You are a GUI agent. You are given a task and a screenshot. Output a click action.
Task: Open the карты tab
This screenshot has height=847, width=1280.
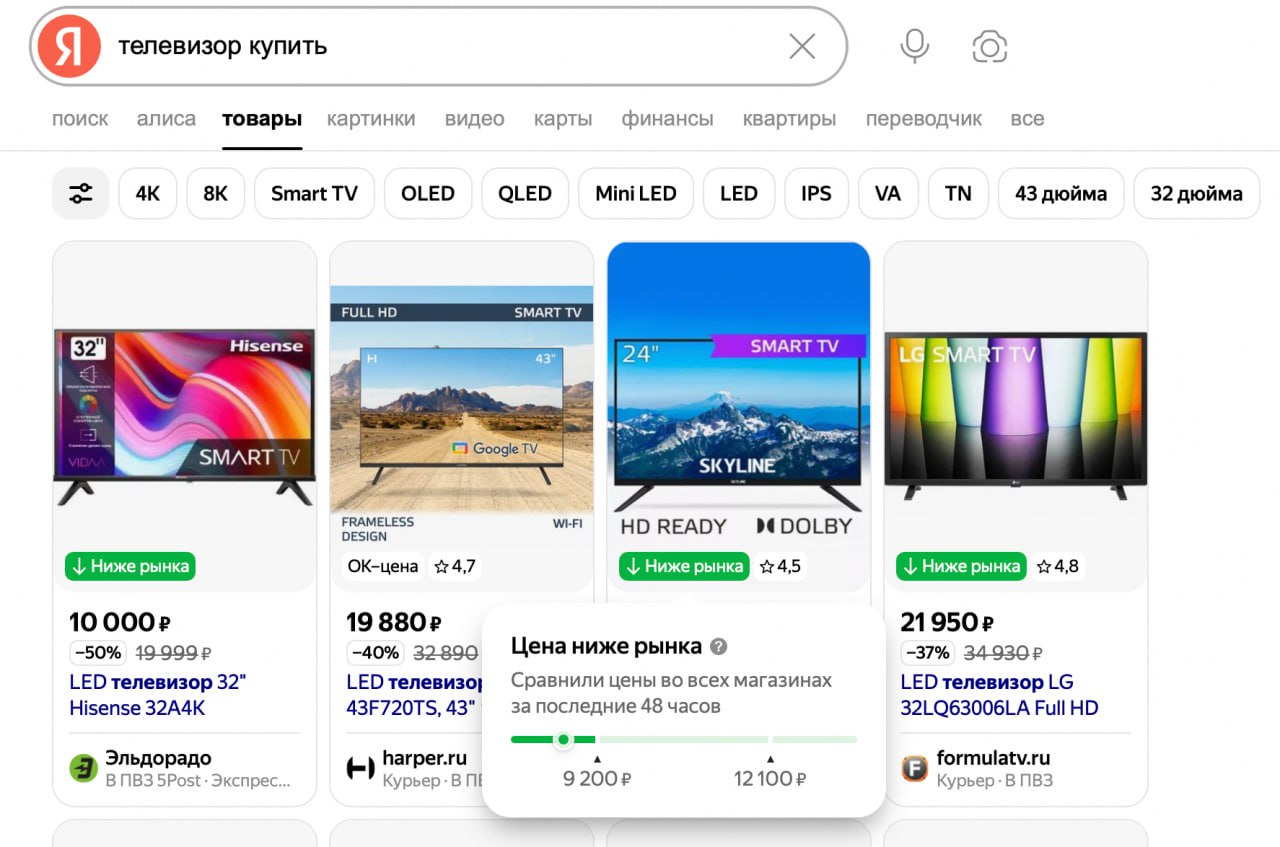[563, 119]
